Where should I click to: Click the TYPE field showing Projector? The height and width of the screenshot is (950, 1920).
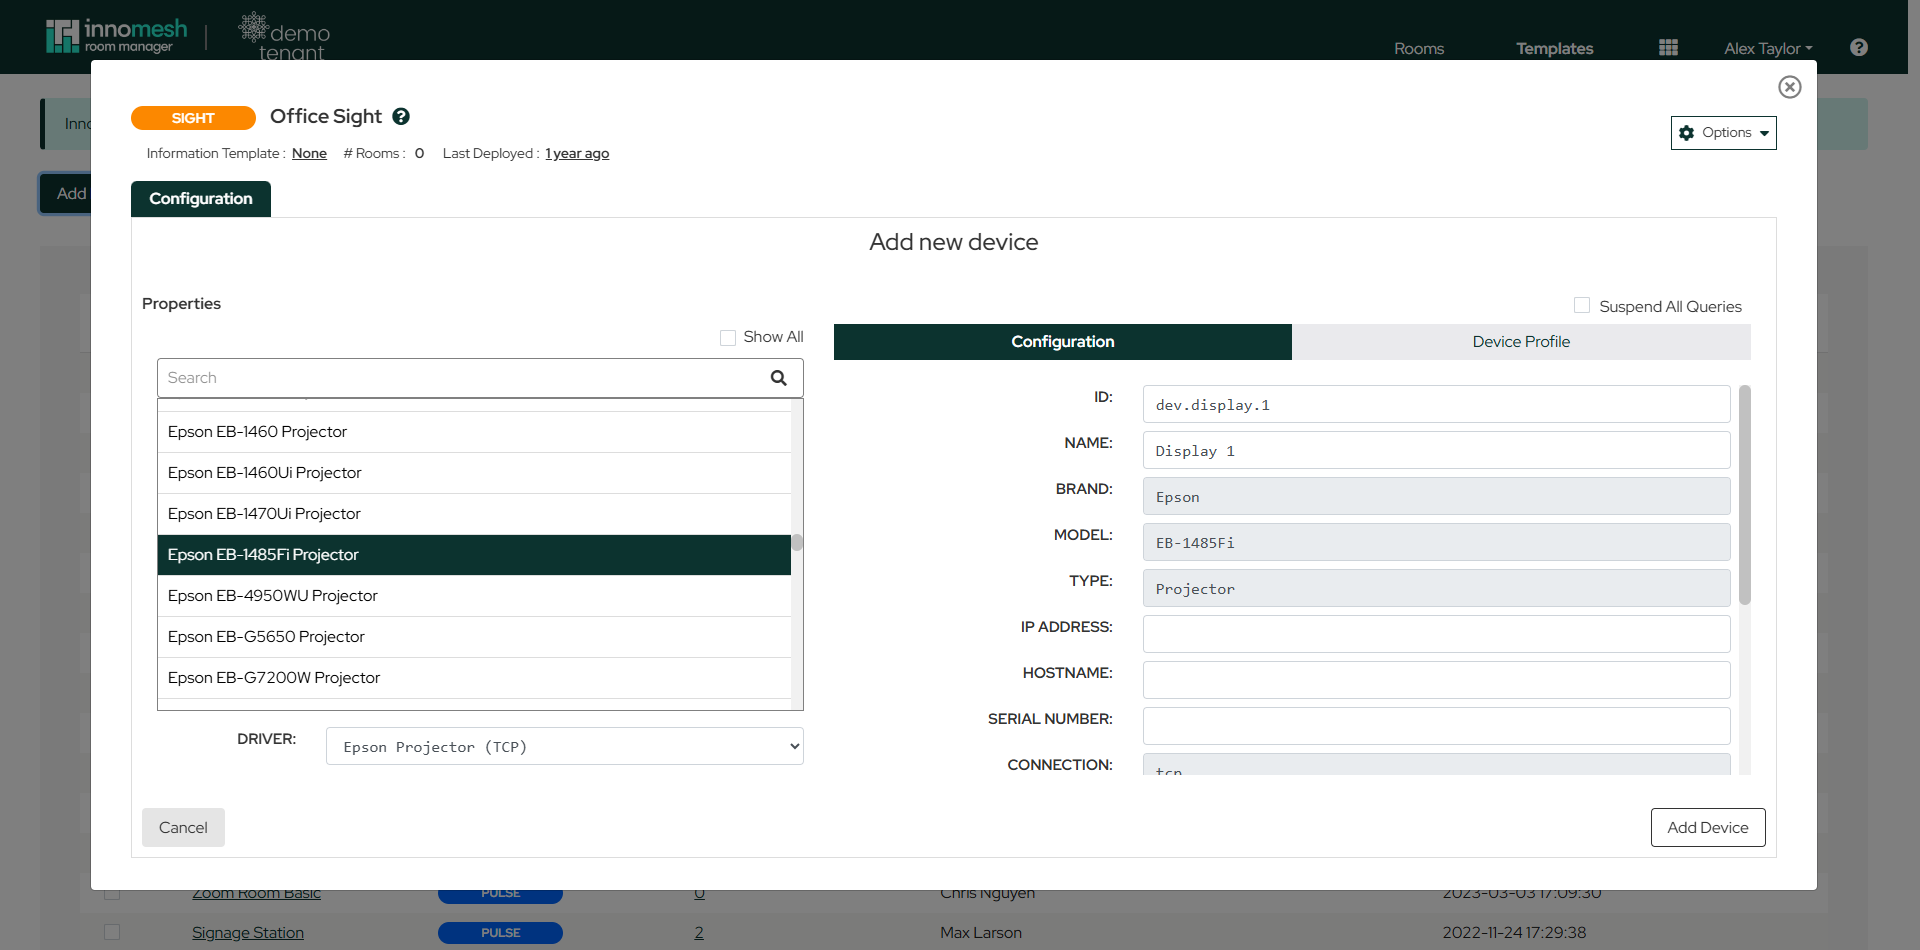pyautogui.click(x=1436, y=589)
